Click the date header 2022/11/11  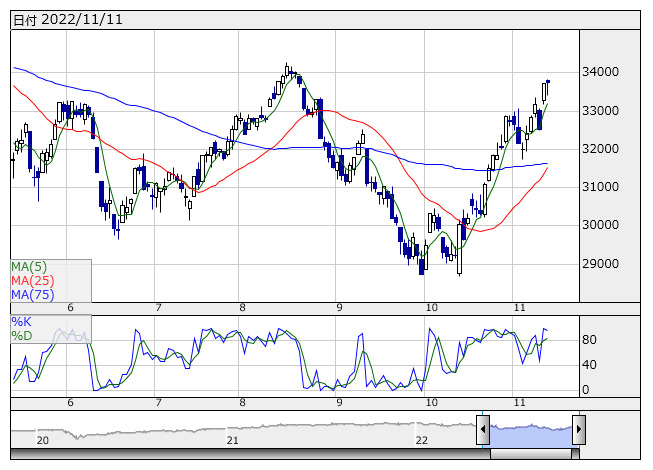pos(82,20)
